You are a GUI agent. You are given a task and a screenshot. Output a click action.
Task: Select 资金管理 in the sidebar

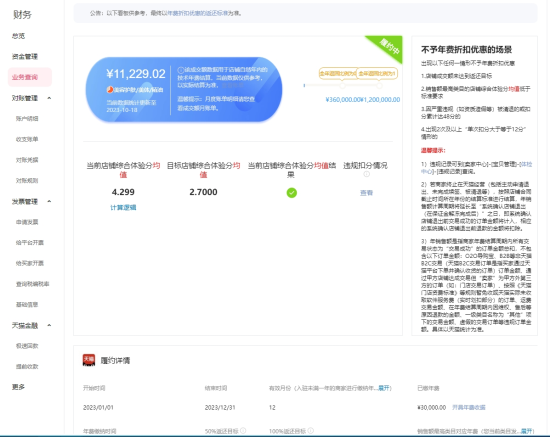coord(25,56)
